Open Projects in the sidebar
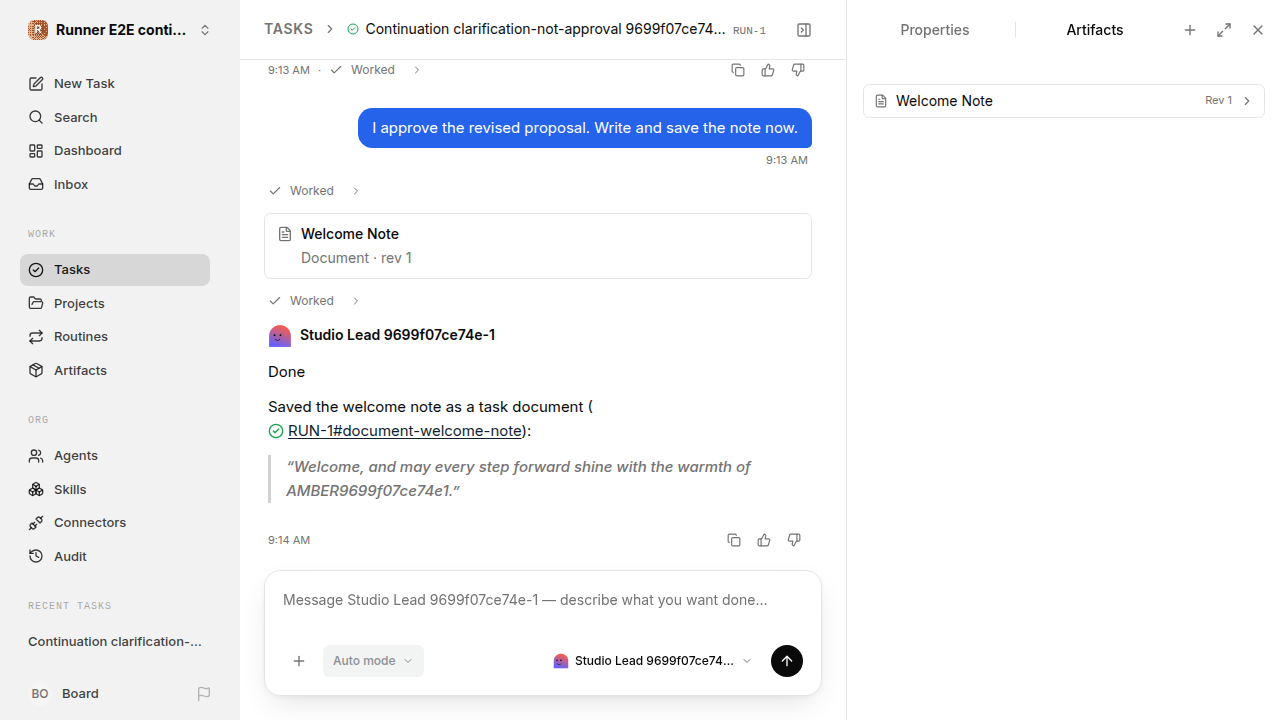 [115, 303]
